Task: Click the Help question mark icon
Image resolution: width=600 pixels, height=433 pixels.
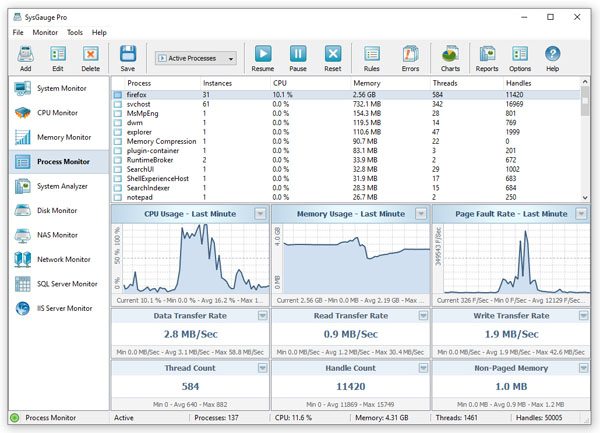Action: pos(552,54)
